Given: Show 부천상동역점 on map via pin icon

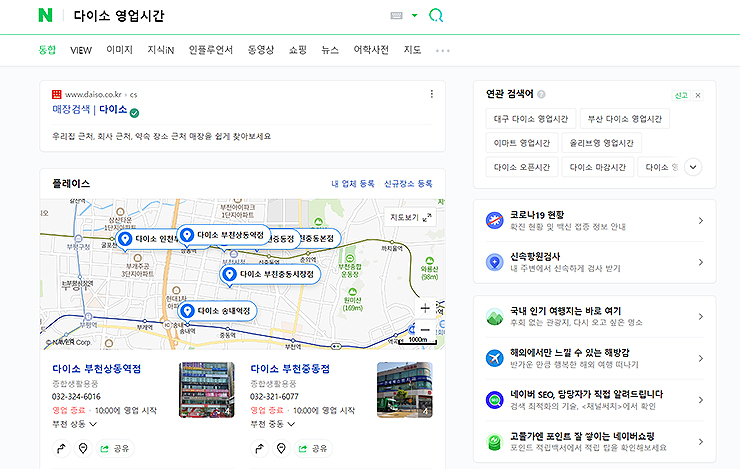Looking at the screenshot, I should 83,448.
